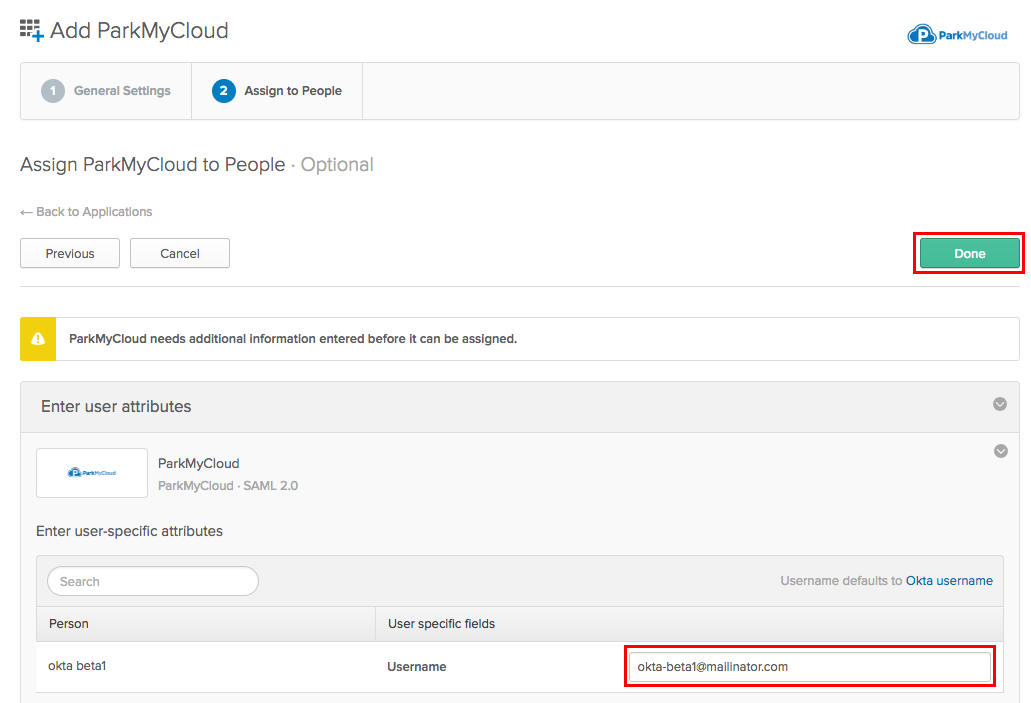Click the yellow warning icon
The width and height of the screenshot is (1031, 703).
pos(38,339)
